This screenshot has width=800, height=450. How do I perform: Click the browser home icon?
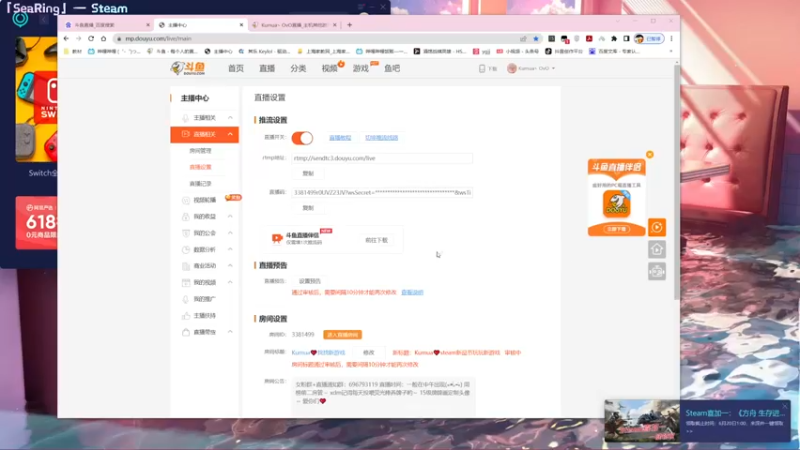click(104, 38)
